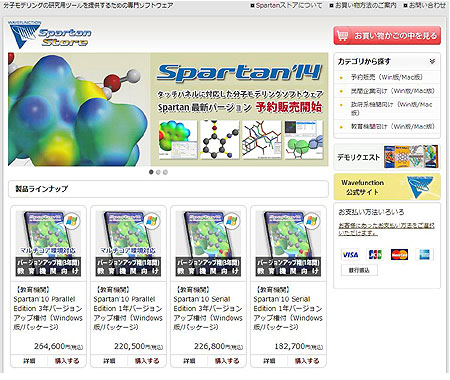Open 予約販売 (Win版/Mac版) category
450x380 pixels.
[x=387, y=77]
